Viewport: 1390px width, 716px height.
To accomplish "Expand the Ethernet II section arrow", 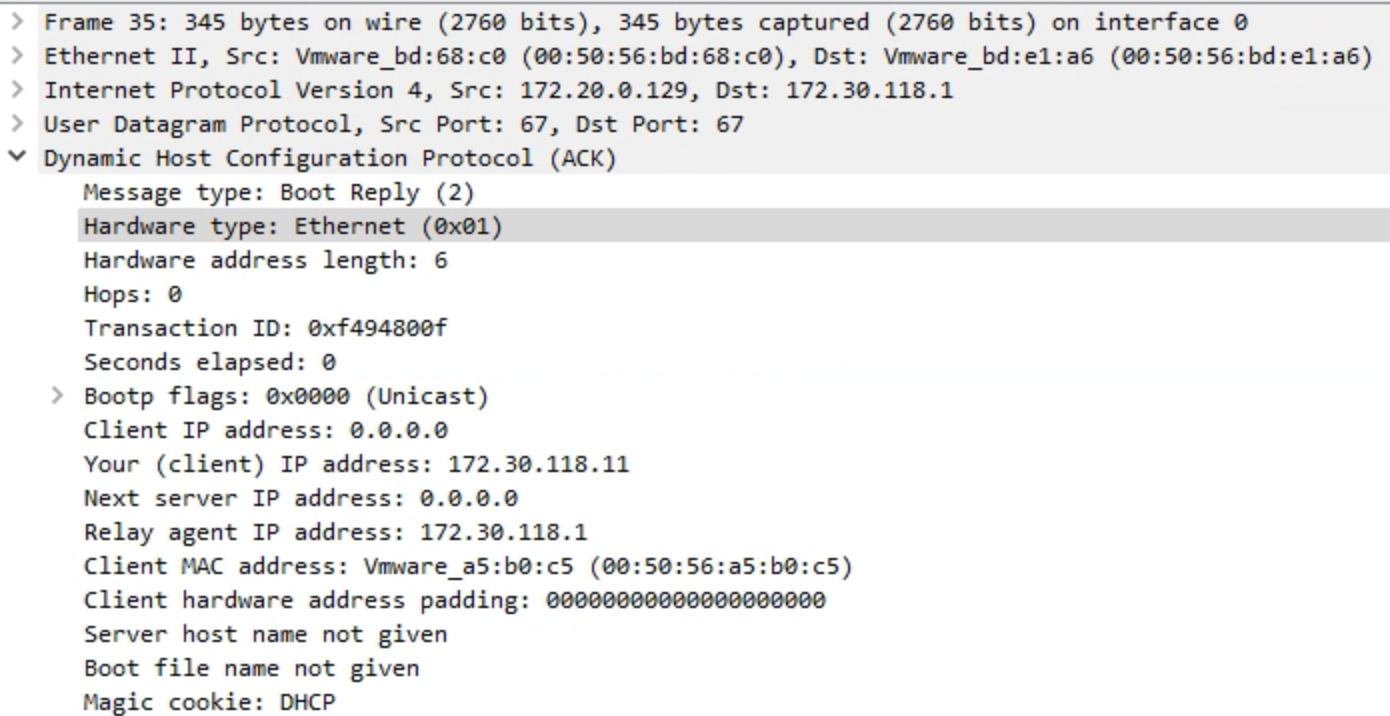I will pos(17,56).
